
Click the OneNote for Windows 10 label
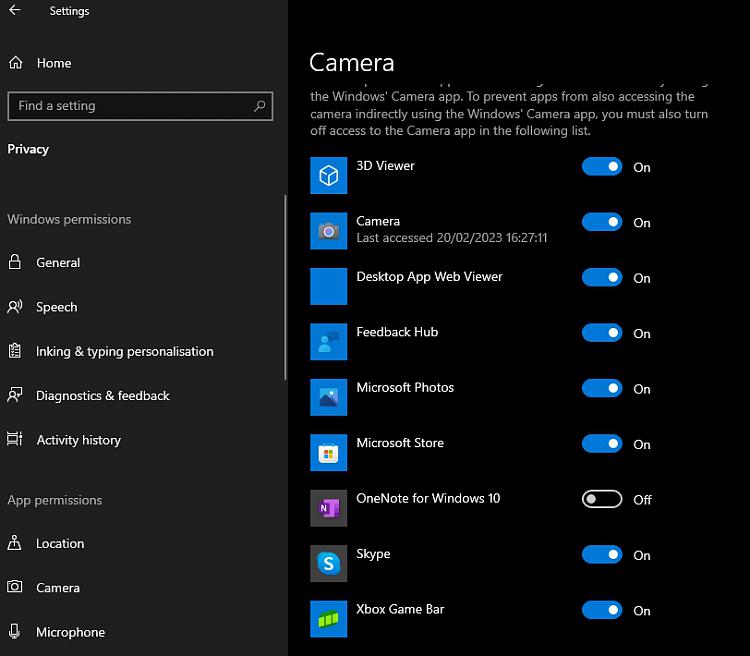pos(428,499)
